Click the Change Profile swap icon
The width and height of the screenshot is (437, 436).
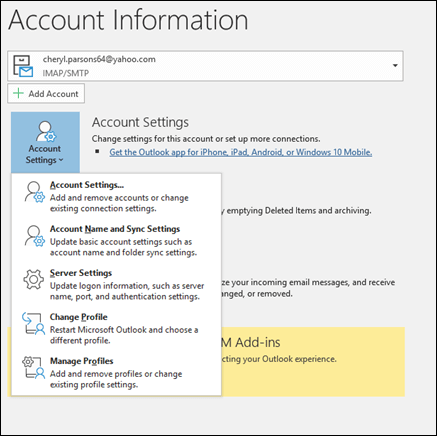tap(33, 323)
